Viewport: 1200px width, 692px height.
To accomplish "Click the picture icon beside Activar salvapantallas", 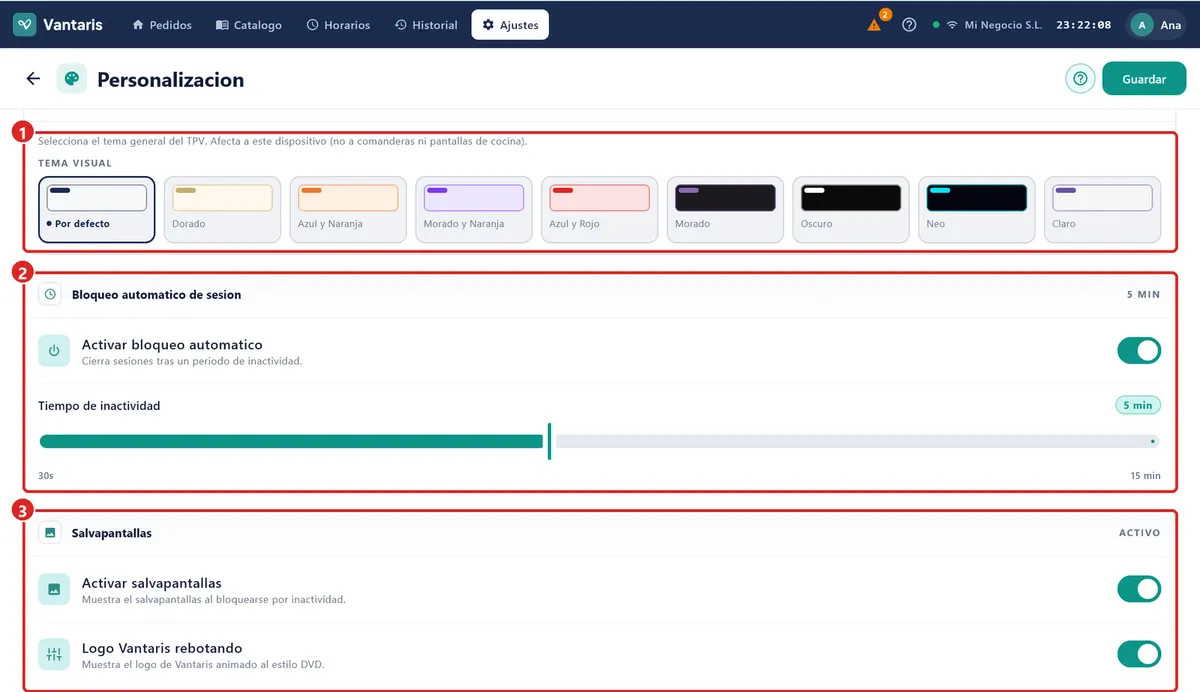I will pyautogui.click(x=54, y=589).
